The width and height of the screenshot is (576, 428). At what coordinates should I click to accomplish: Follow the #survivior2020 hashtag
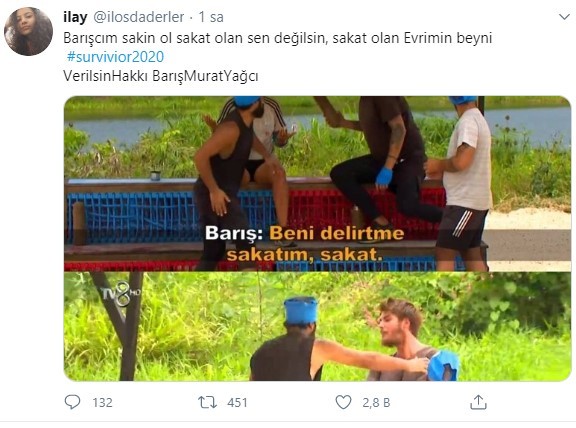(x=115, y=57)
